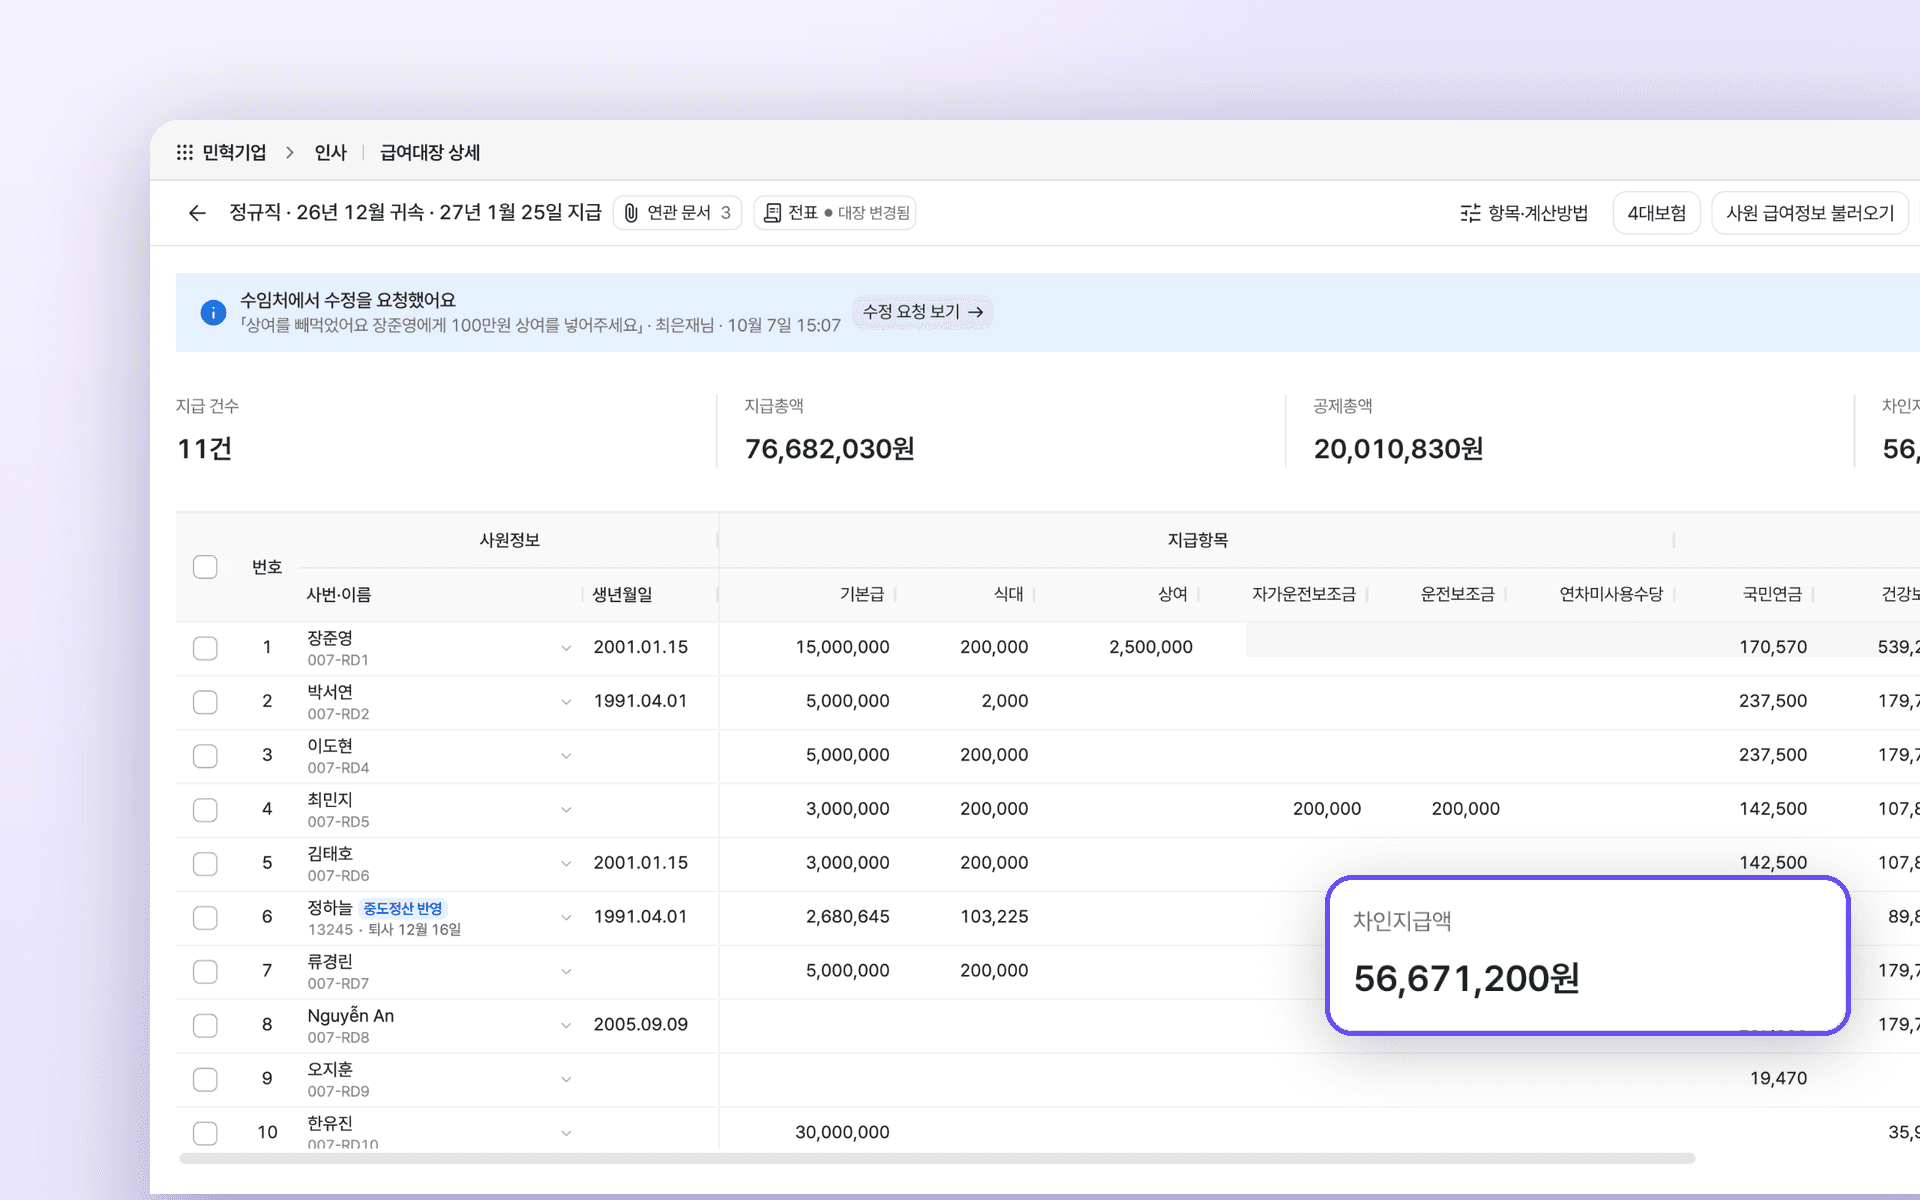Screen dimensions: 1920x1200
Task: Open 전표 대장 변경됨 button
Action: pyautogui.click(x=835, y=213)
